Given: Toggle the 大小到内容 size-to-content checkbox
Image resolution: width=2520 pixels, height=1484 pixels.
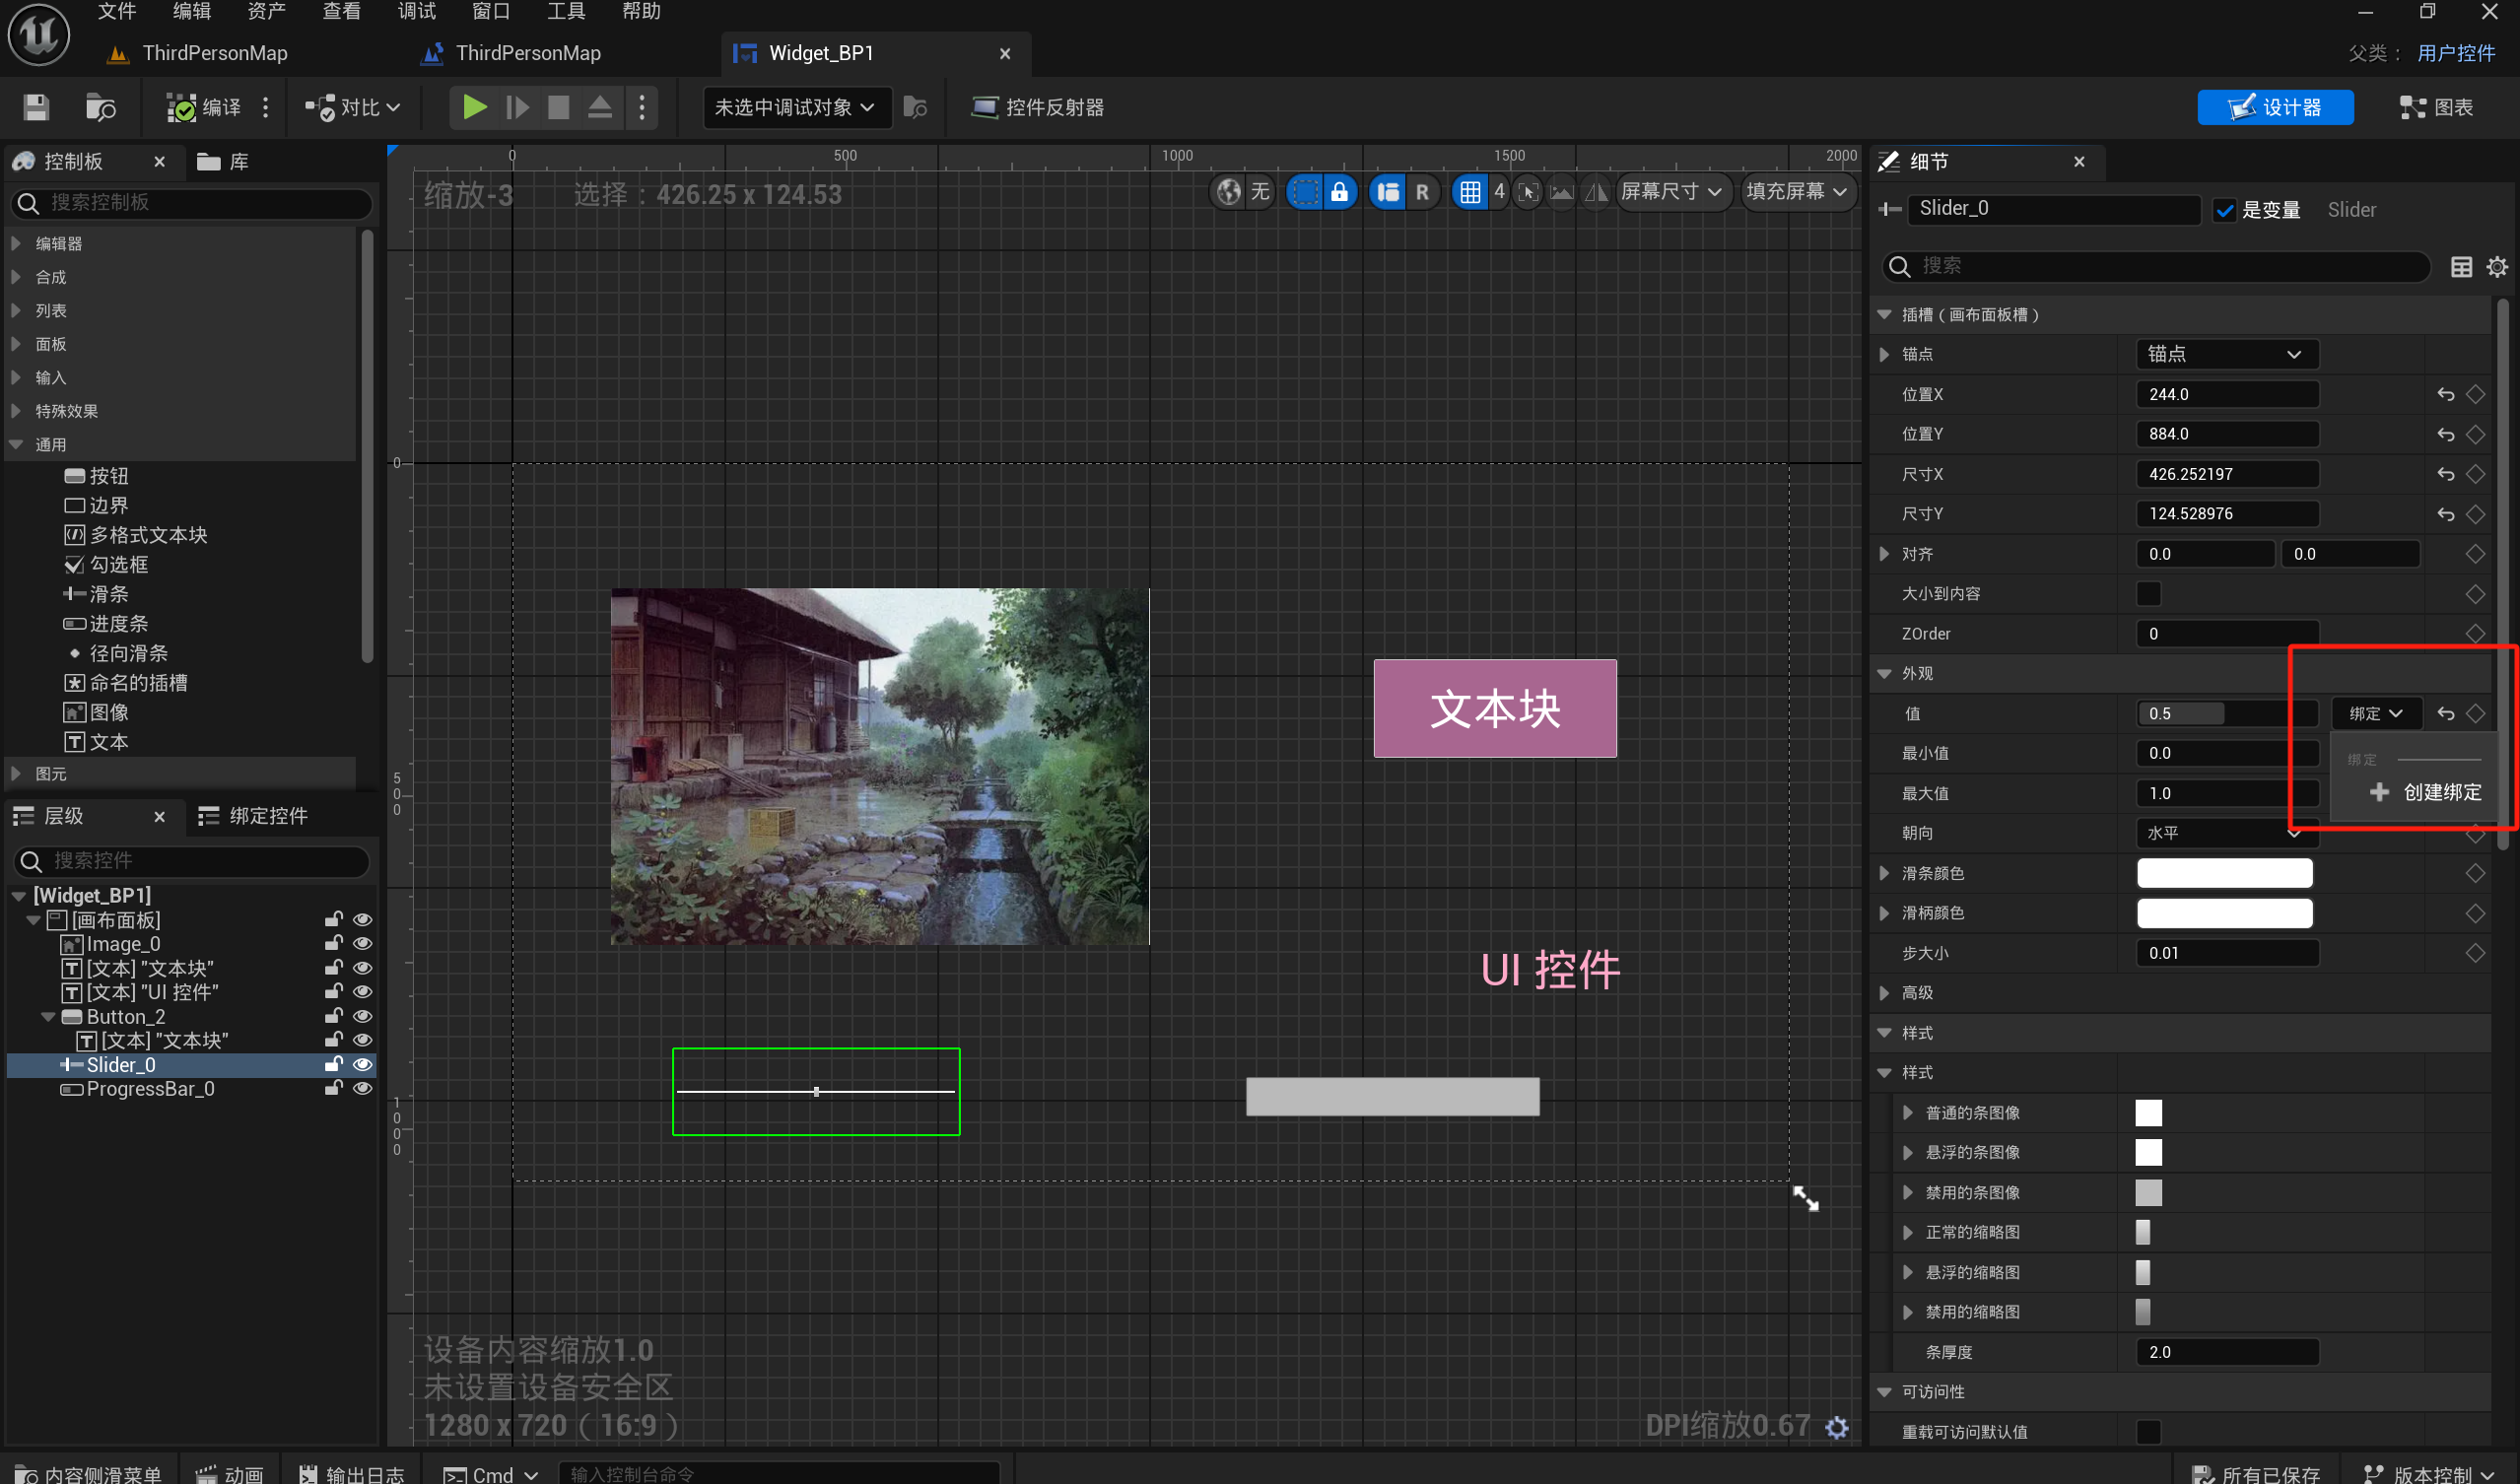Looking at the screenshot, I should (x=2149, y=594).
